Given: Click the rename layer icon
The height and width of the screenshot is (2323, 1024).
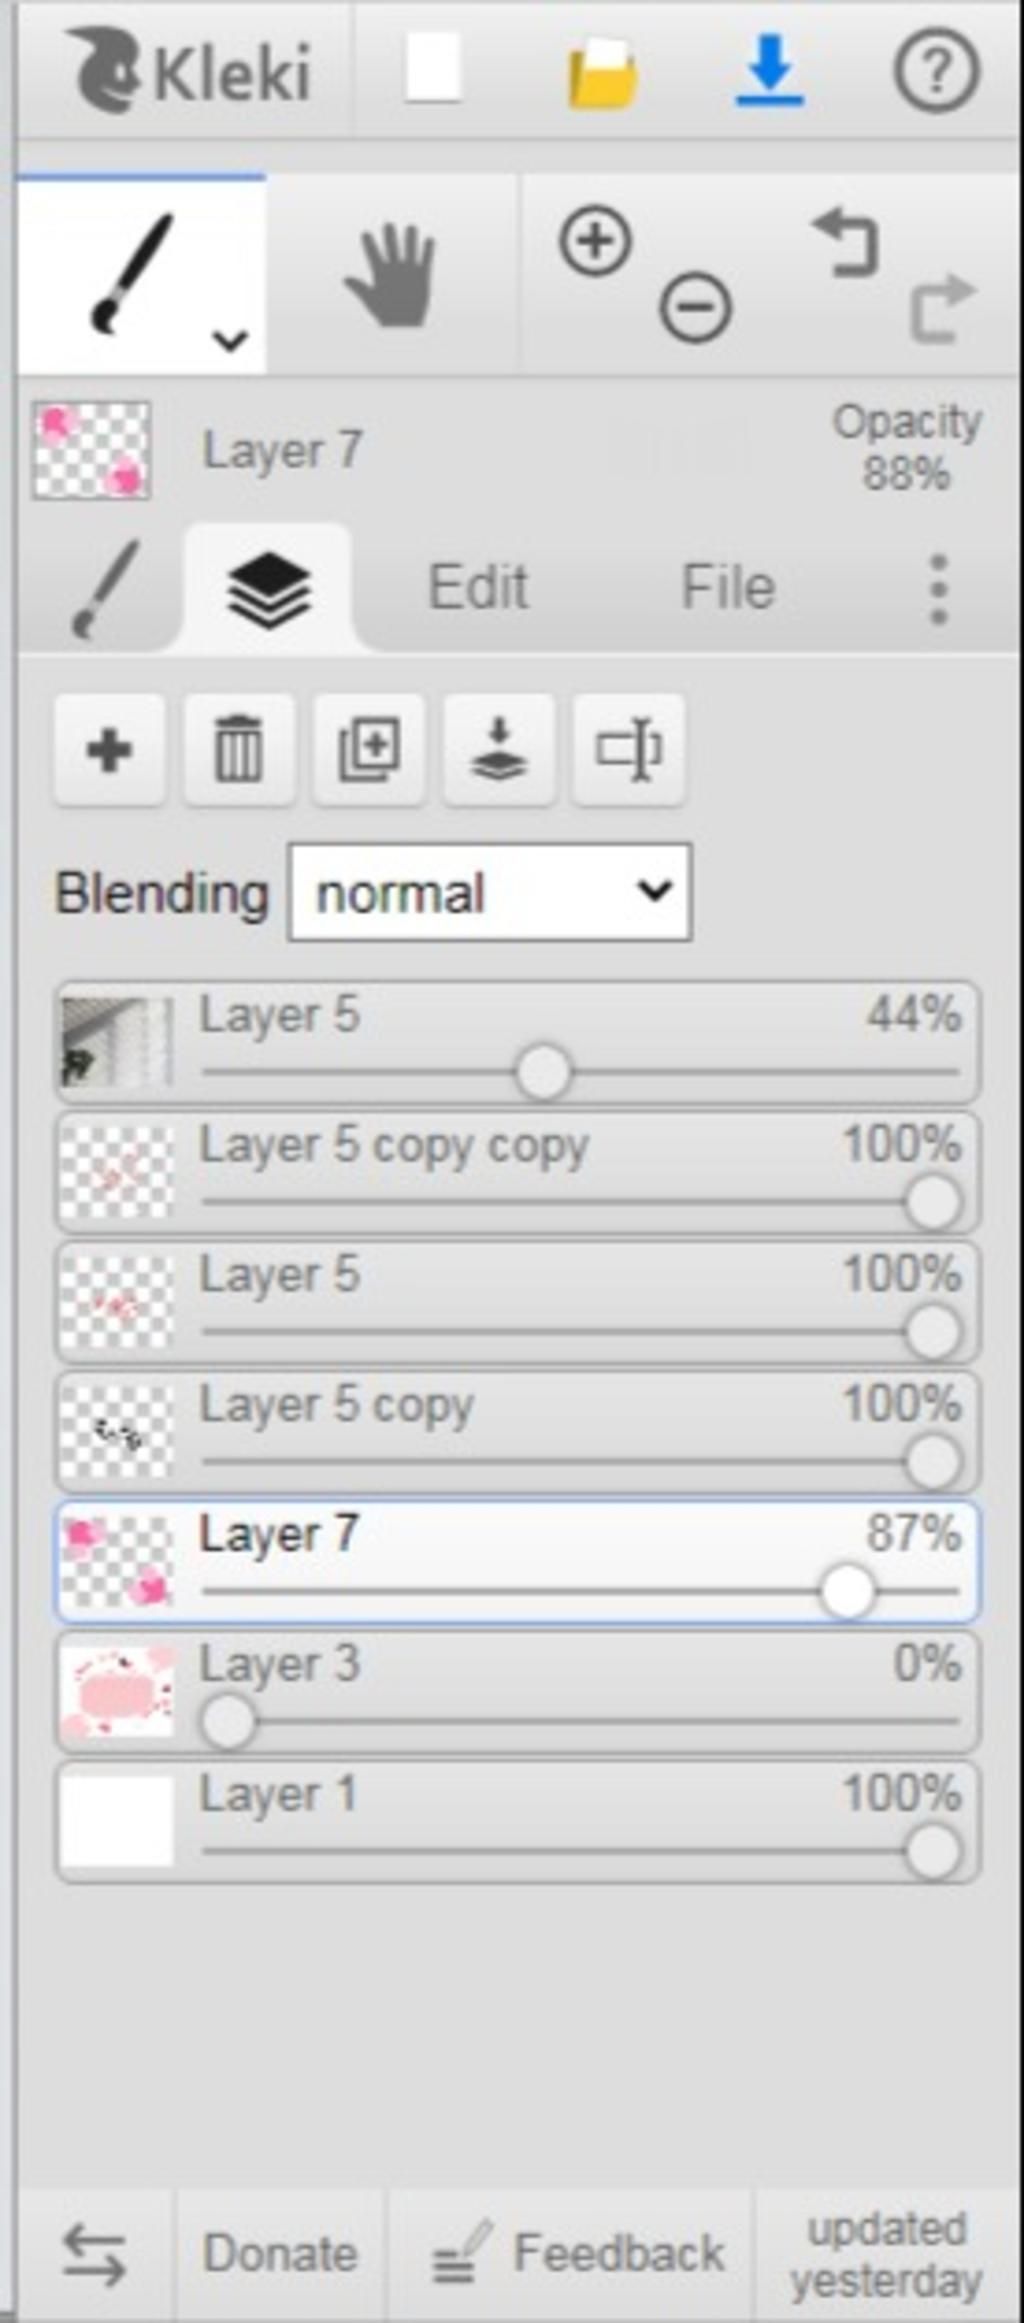Looking at the screenshot, I should pos(628,750).
